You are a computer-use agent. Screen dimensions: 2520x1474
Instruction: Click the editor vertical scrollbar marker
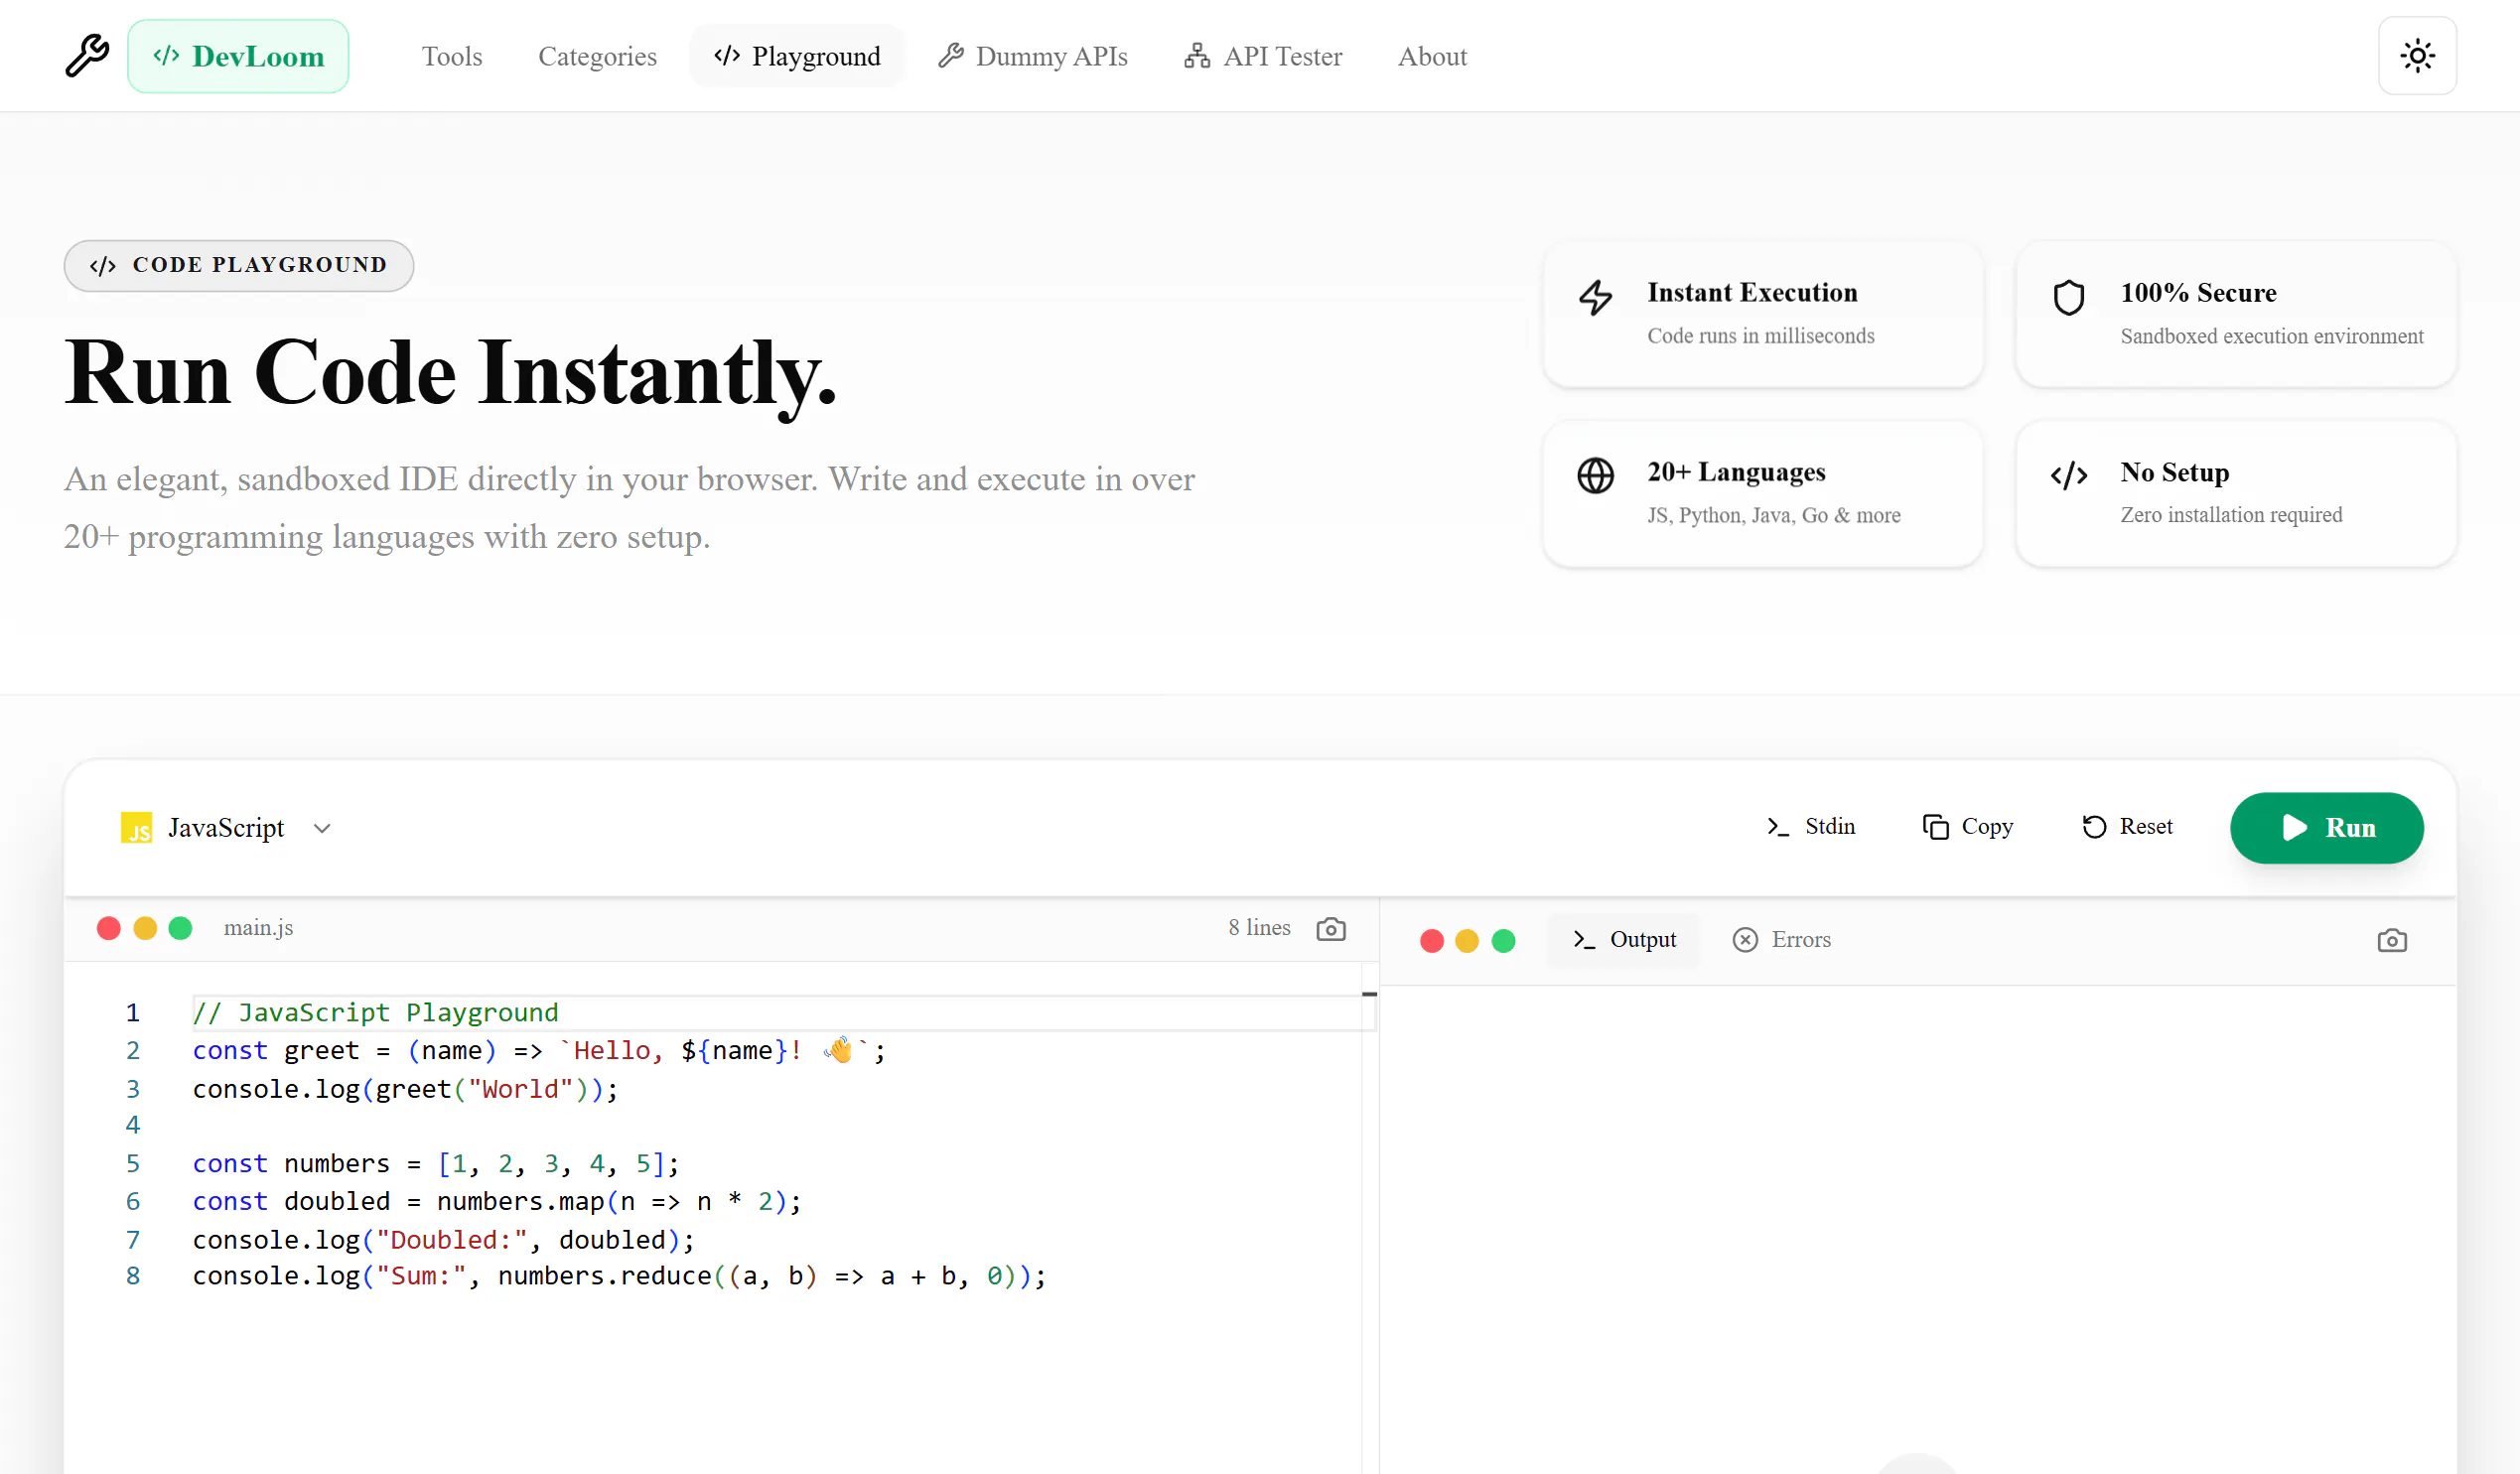point(1369,994)
